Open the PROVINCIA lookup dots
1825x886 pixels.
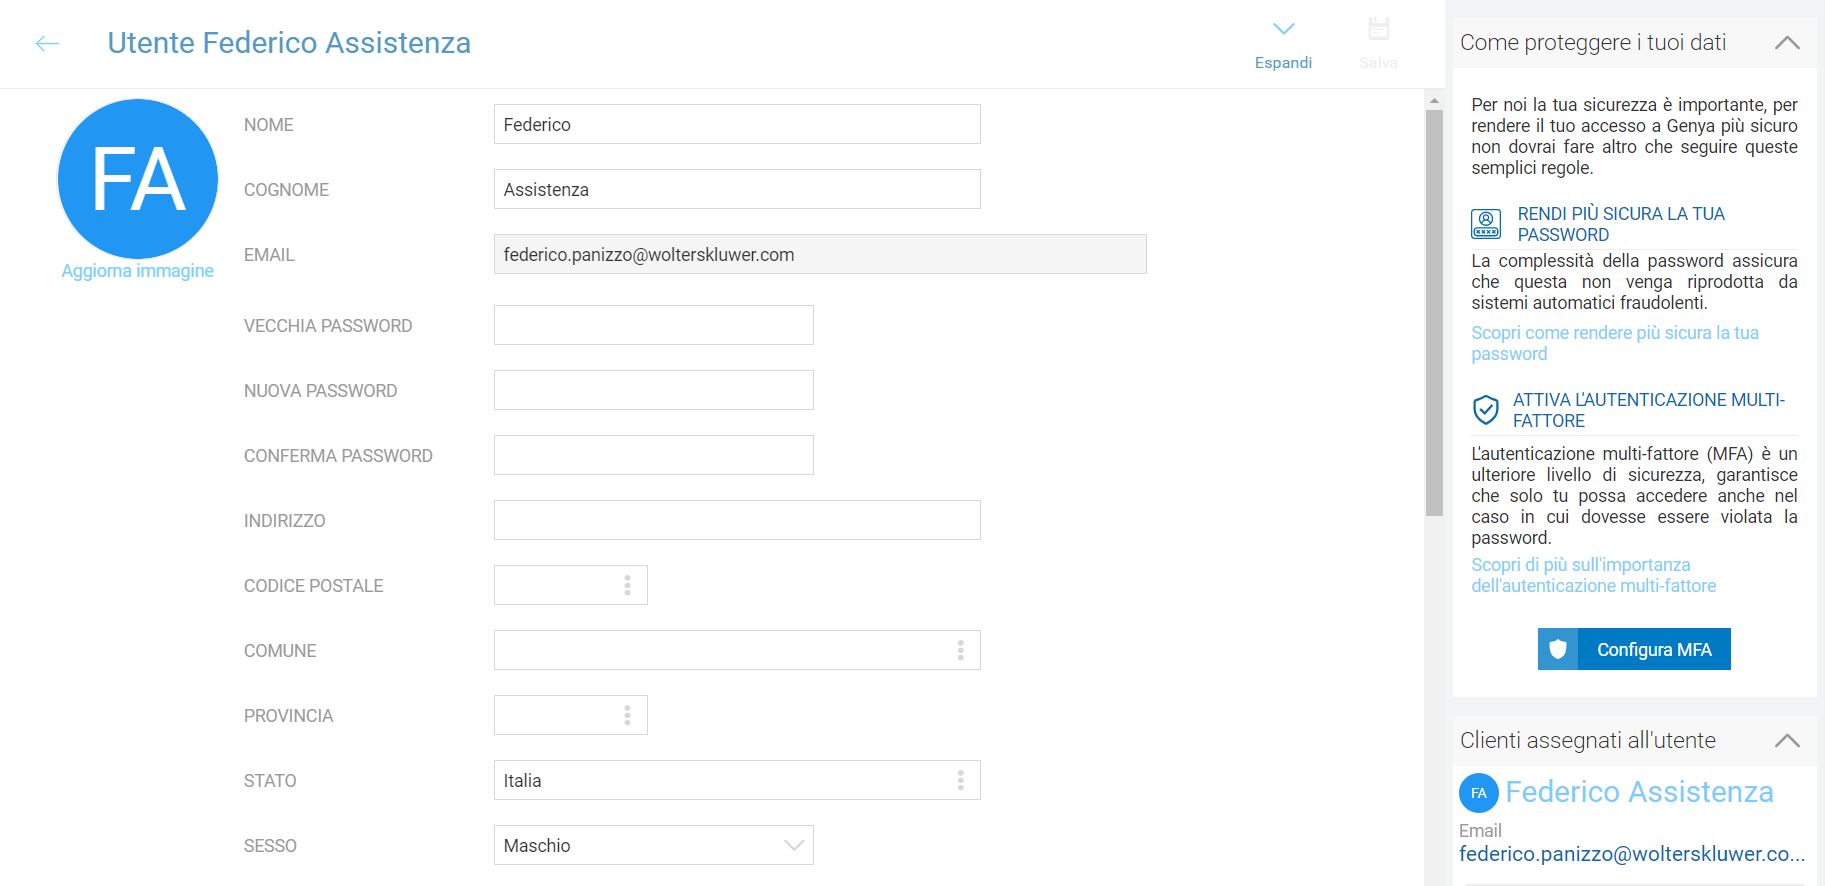(x=627, y=715)
